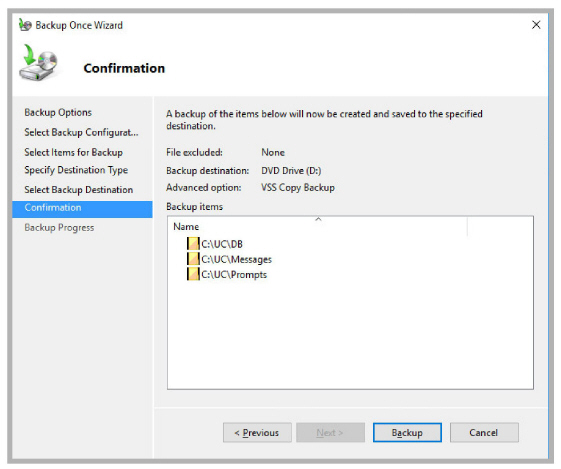Screen dimensions: 561x469
Task: Open the Select Items for Backup step
Action: (x=73, y=152)
